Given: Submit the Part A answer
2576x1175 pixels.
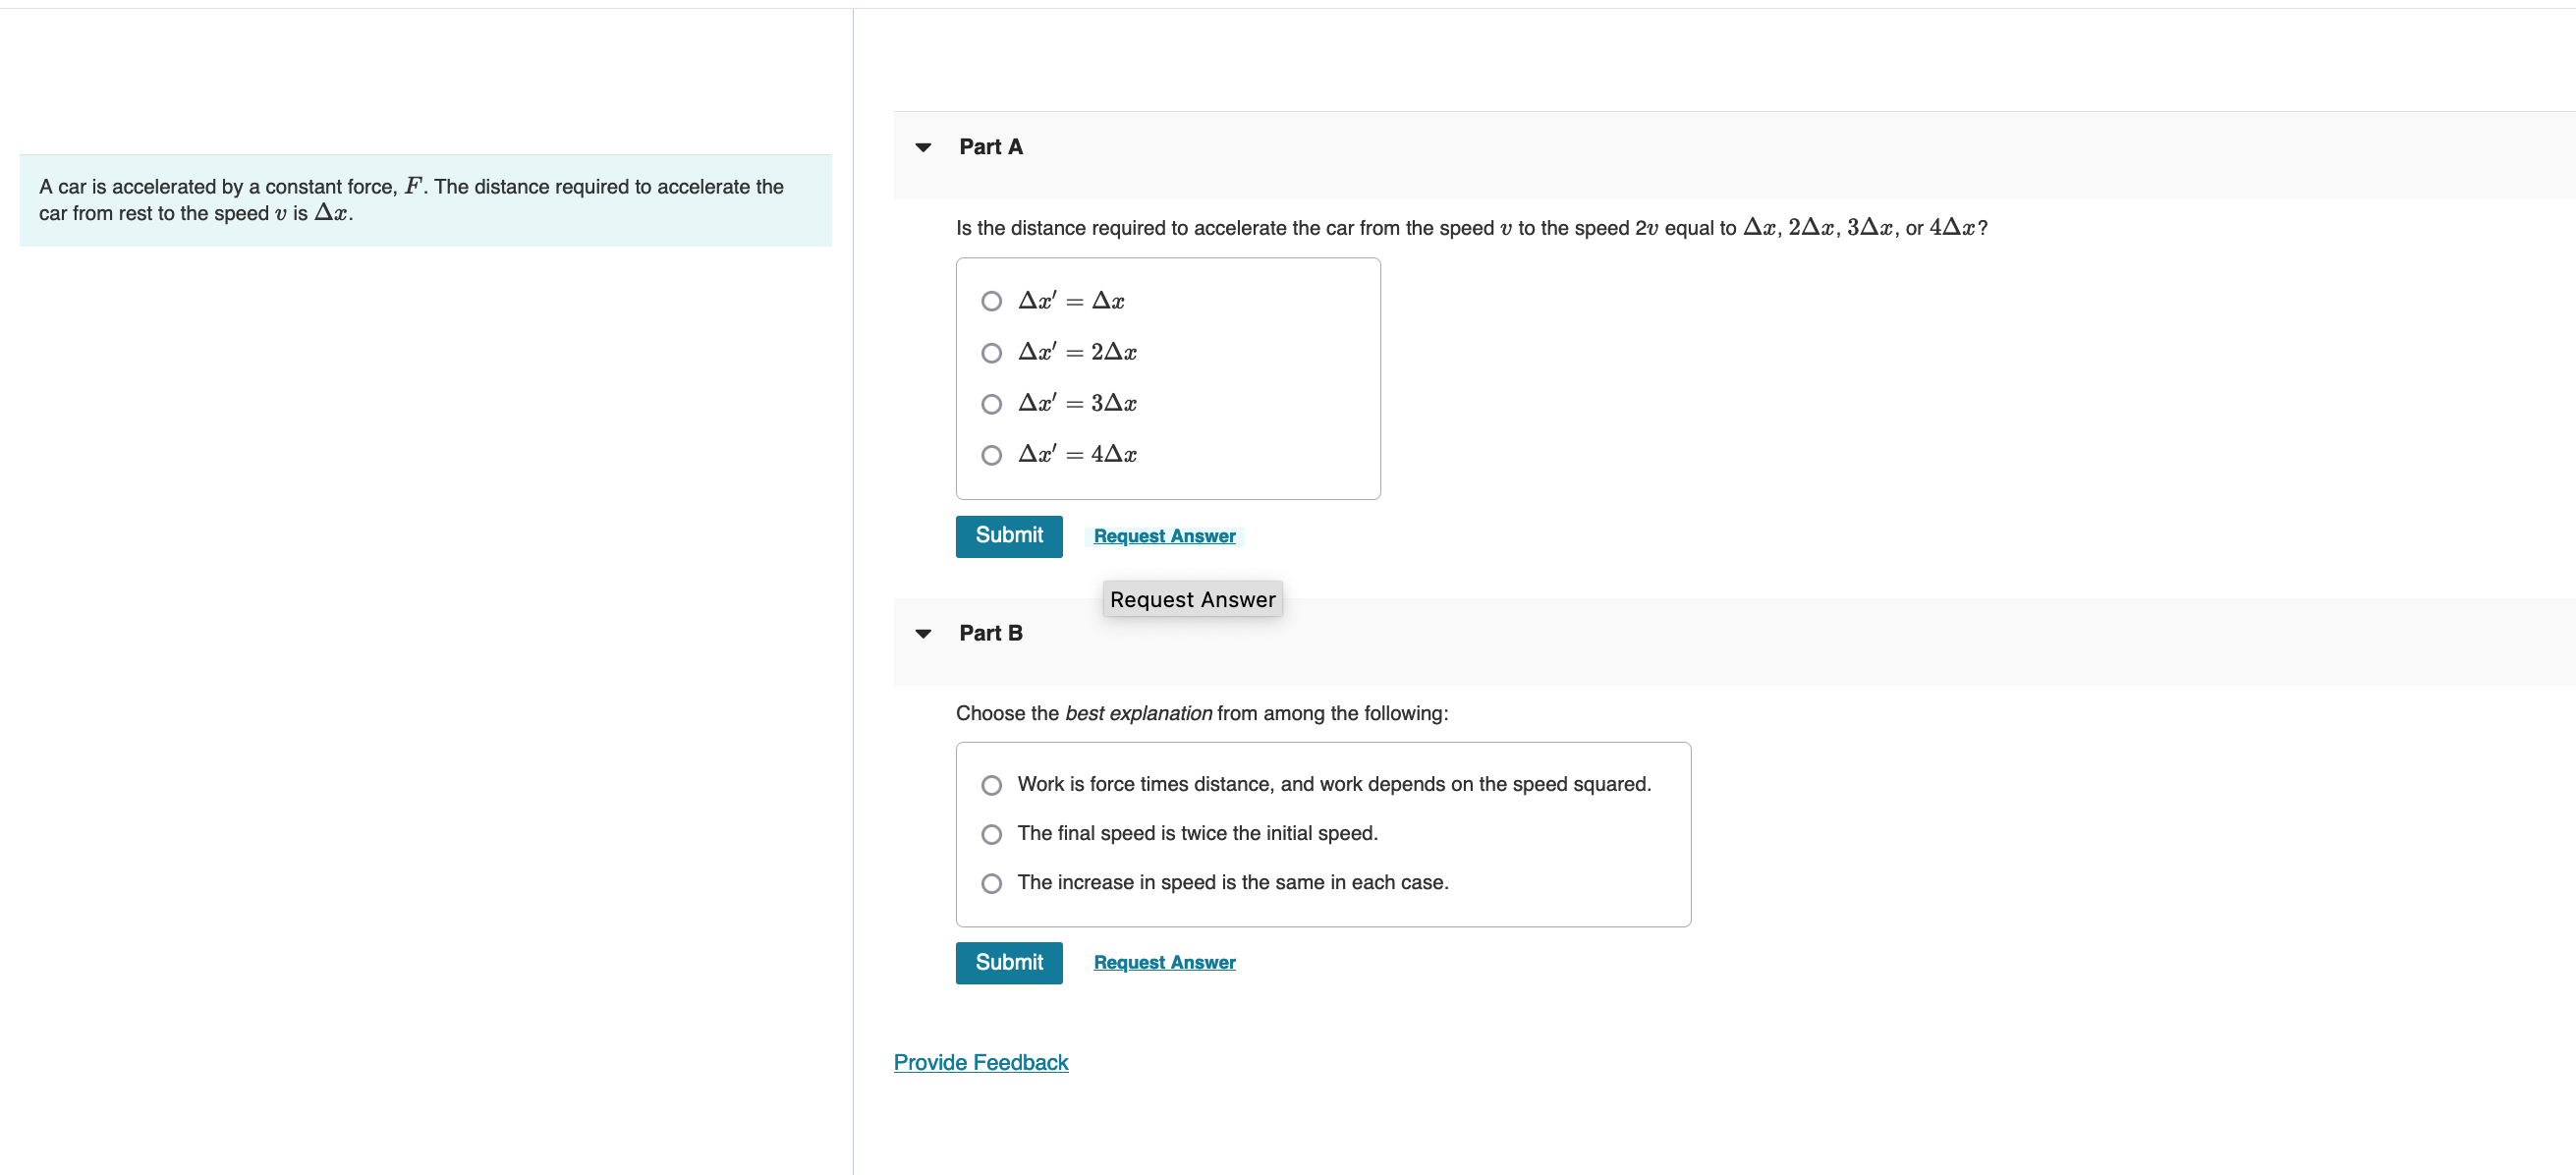Looking at the screenshot, I should point(1008,536).
